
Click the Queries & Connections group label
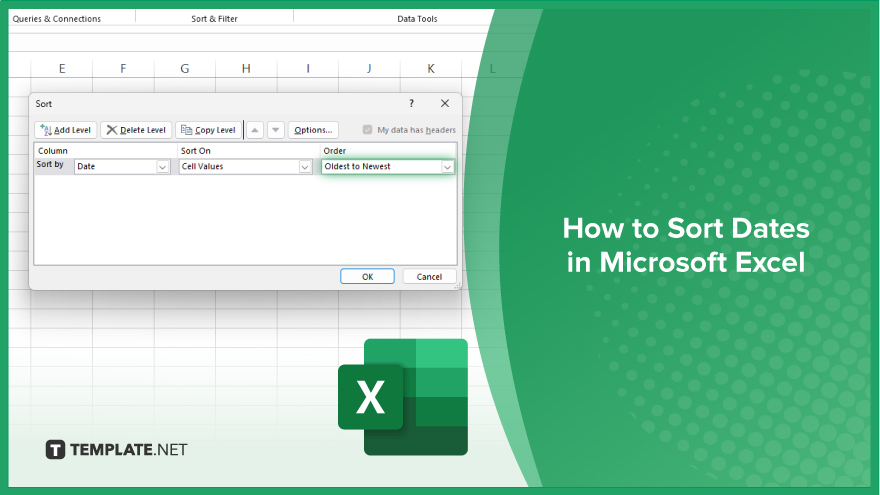[x=57, y=19]
